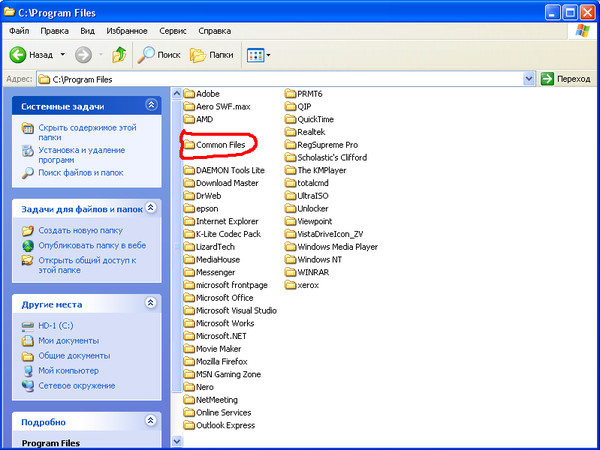
Task: Select the Nero folder icon
Action: tap(189, 387)
